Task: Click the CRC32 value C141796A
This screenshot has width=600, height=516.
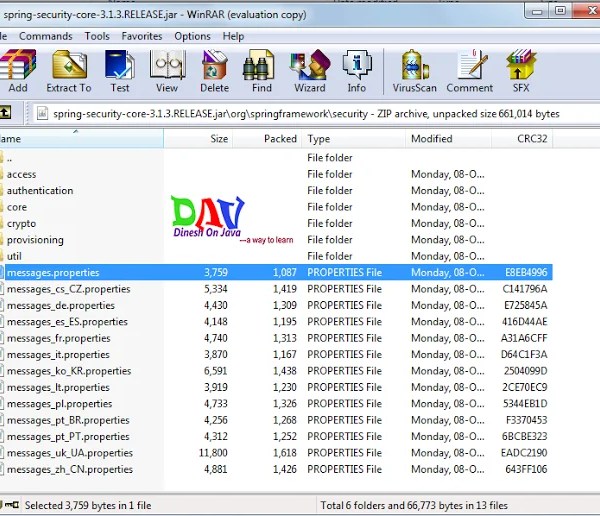Action: point(525,289)
